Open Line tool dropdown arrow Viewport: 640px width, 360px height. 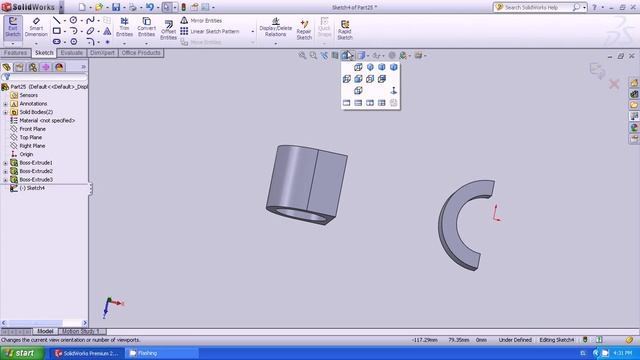click(65, 20)
